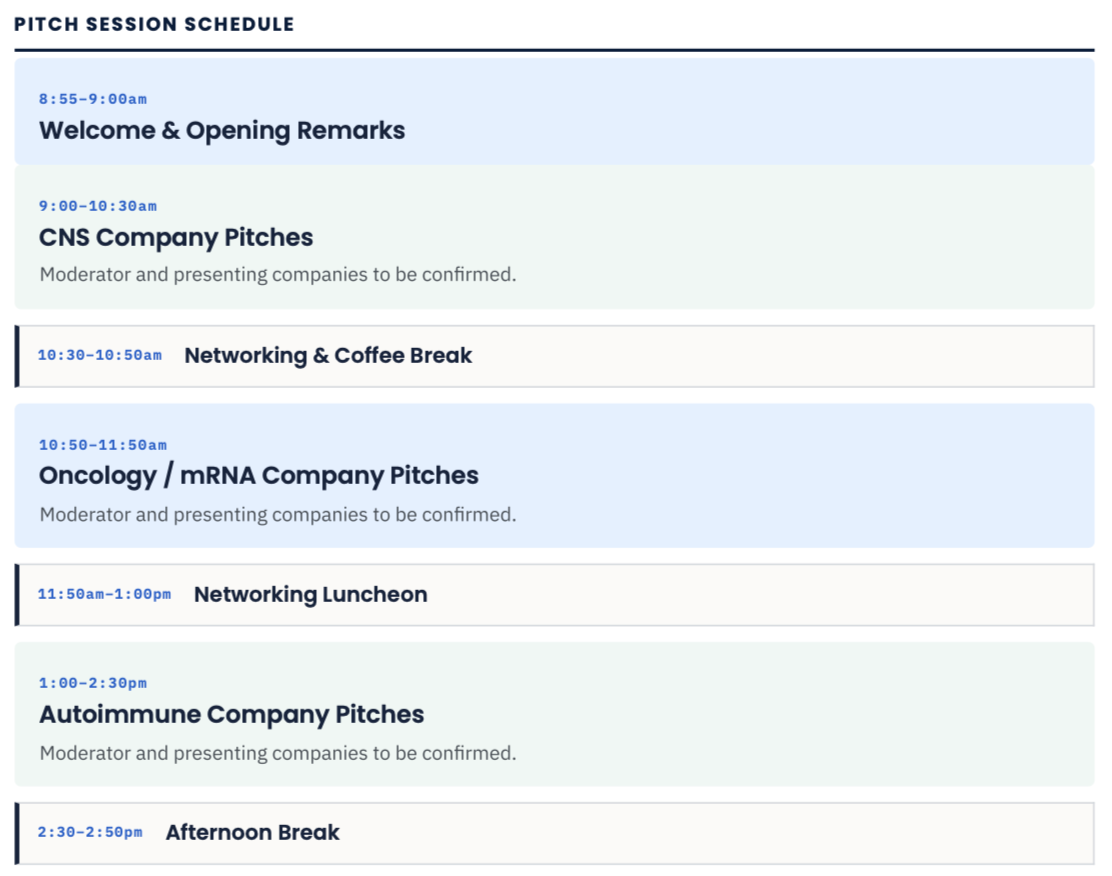Click the dark bar beside Afternoon Break

click(x=17, y=833)
